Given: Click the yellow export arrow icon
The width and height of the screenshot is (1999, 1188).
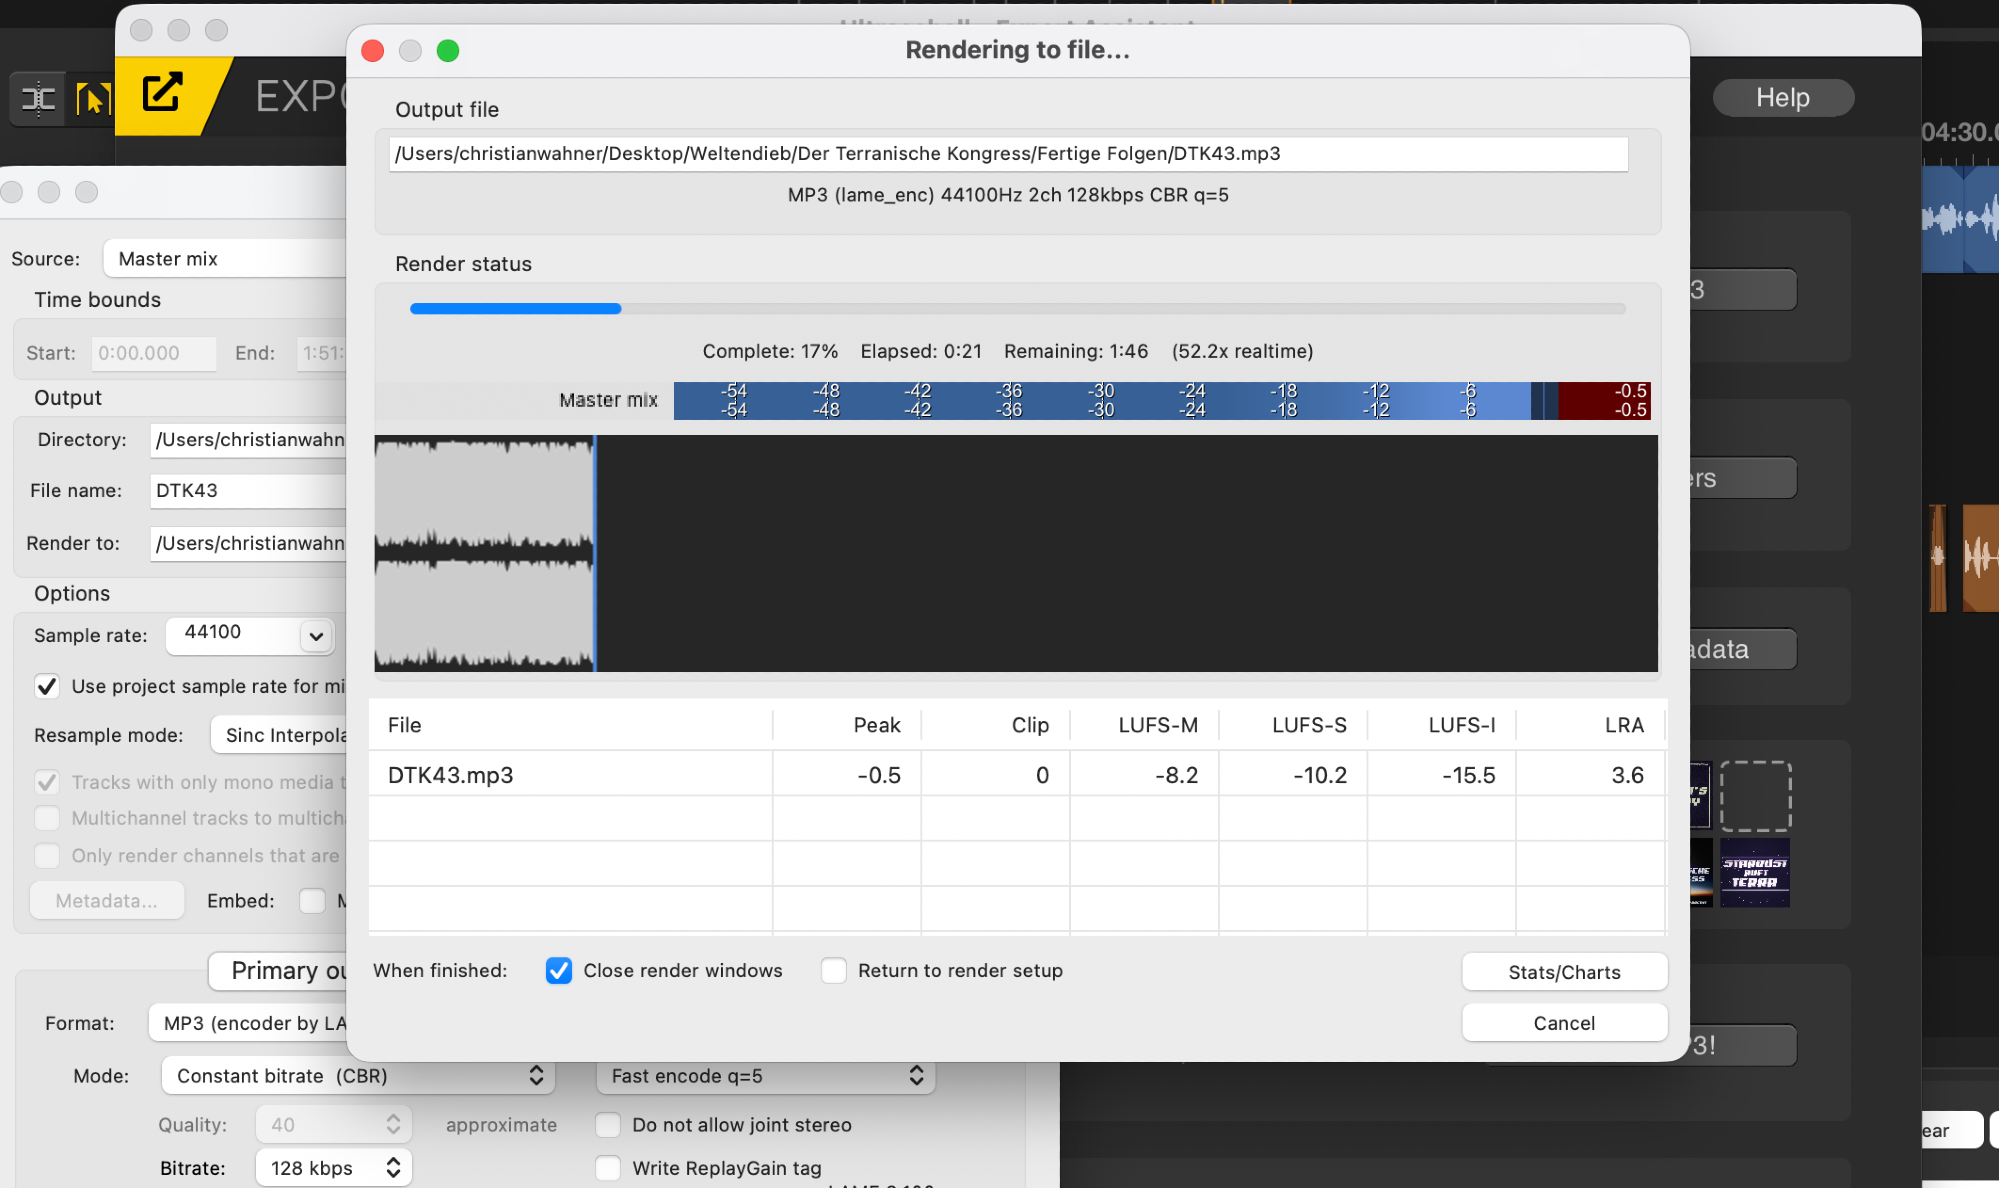Looking at the screenshot, I should [162, 93].
